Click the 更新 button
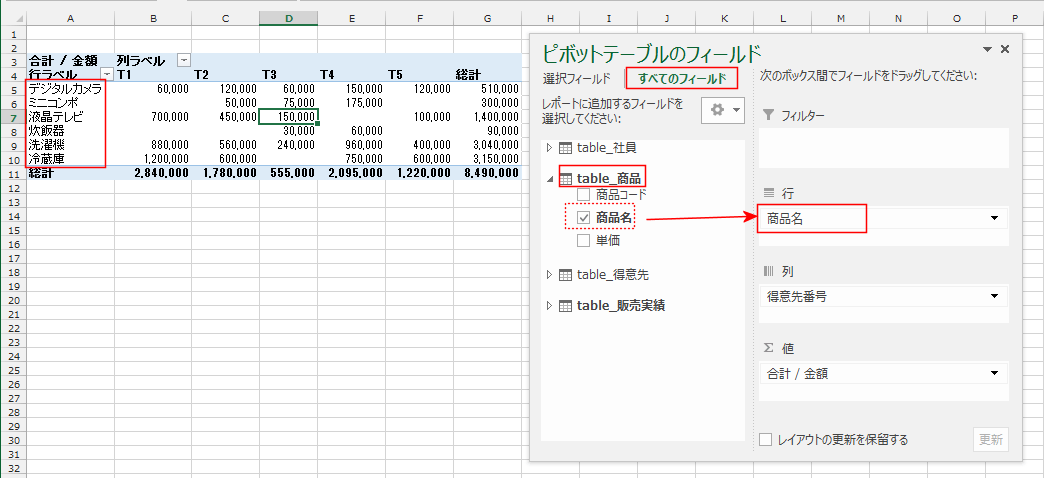1044x478 pixels. [990, 440]
